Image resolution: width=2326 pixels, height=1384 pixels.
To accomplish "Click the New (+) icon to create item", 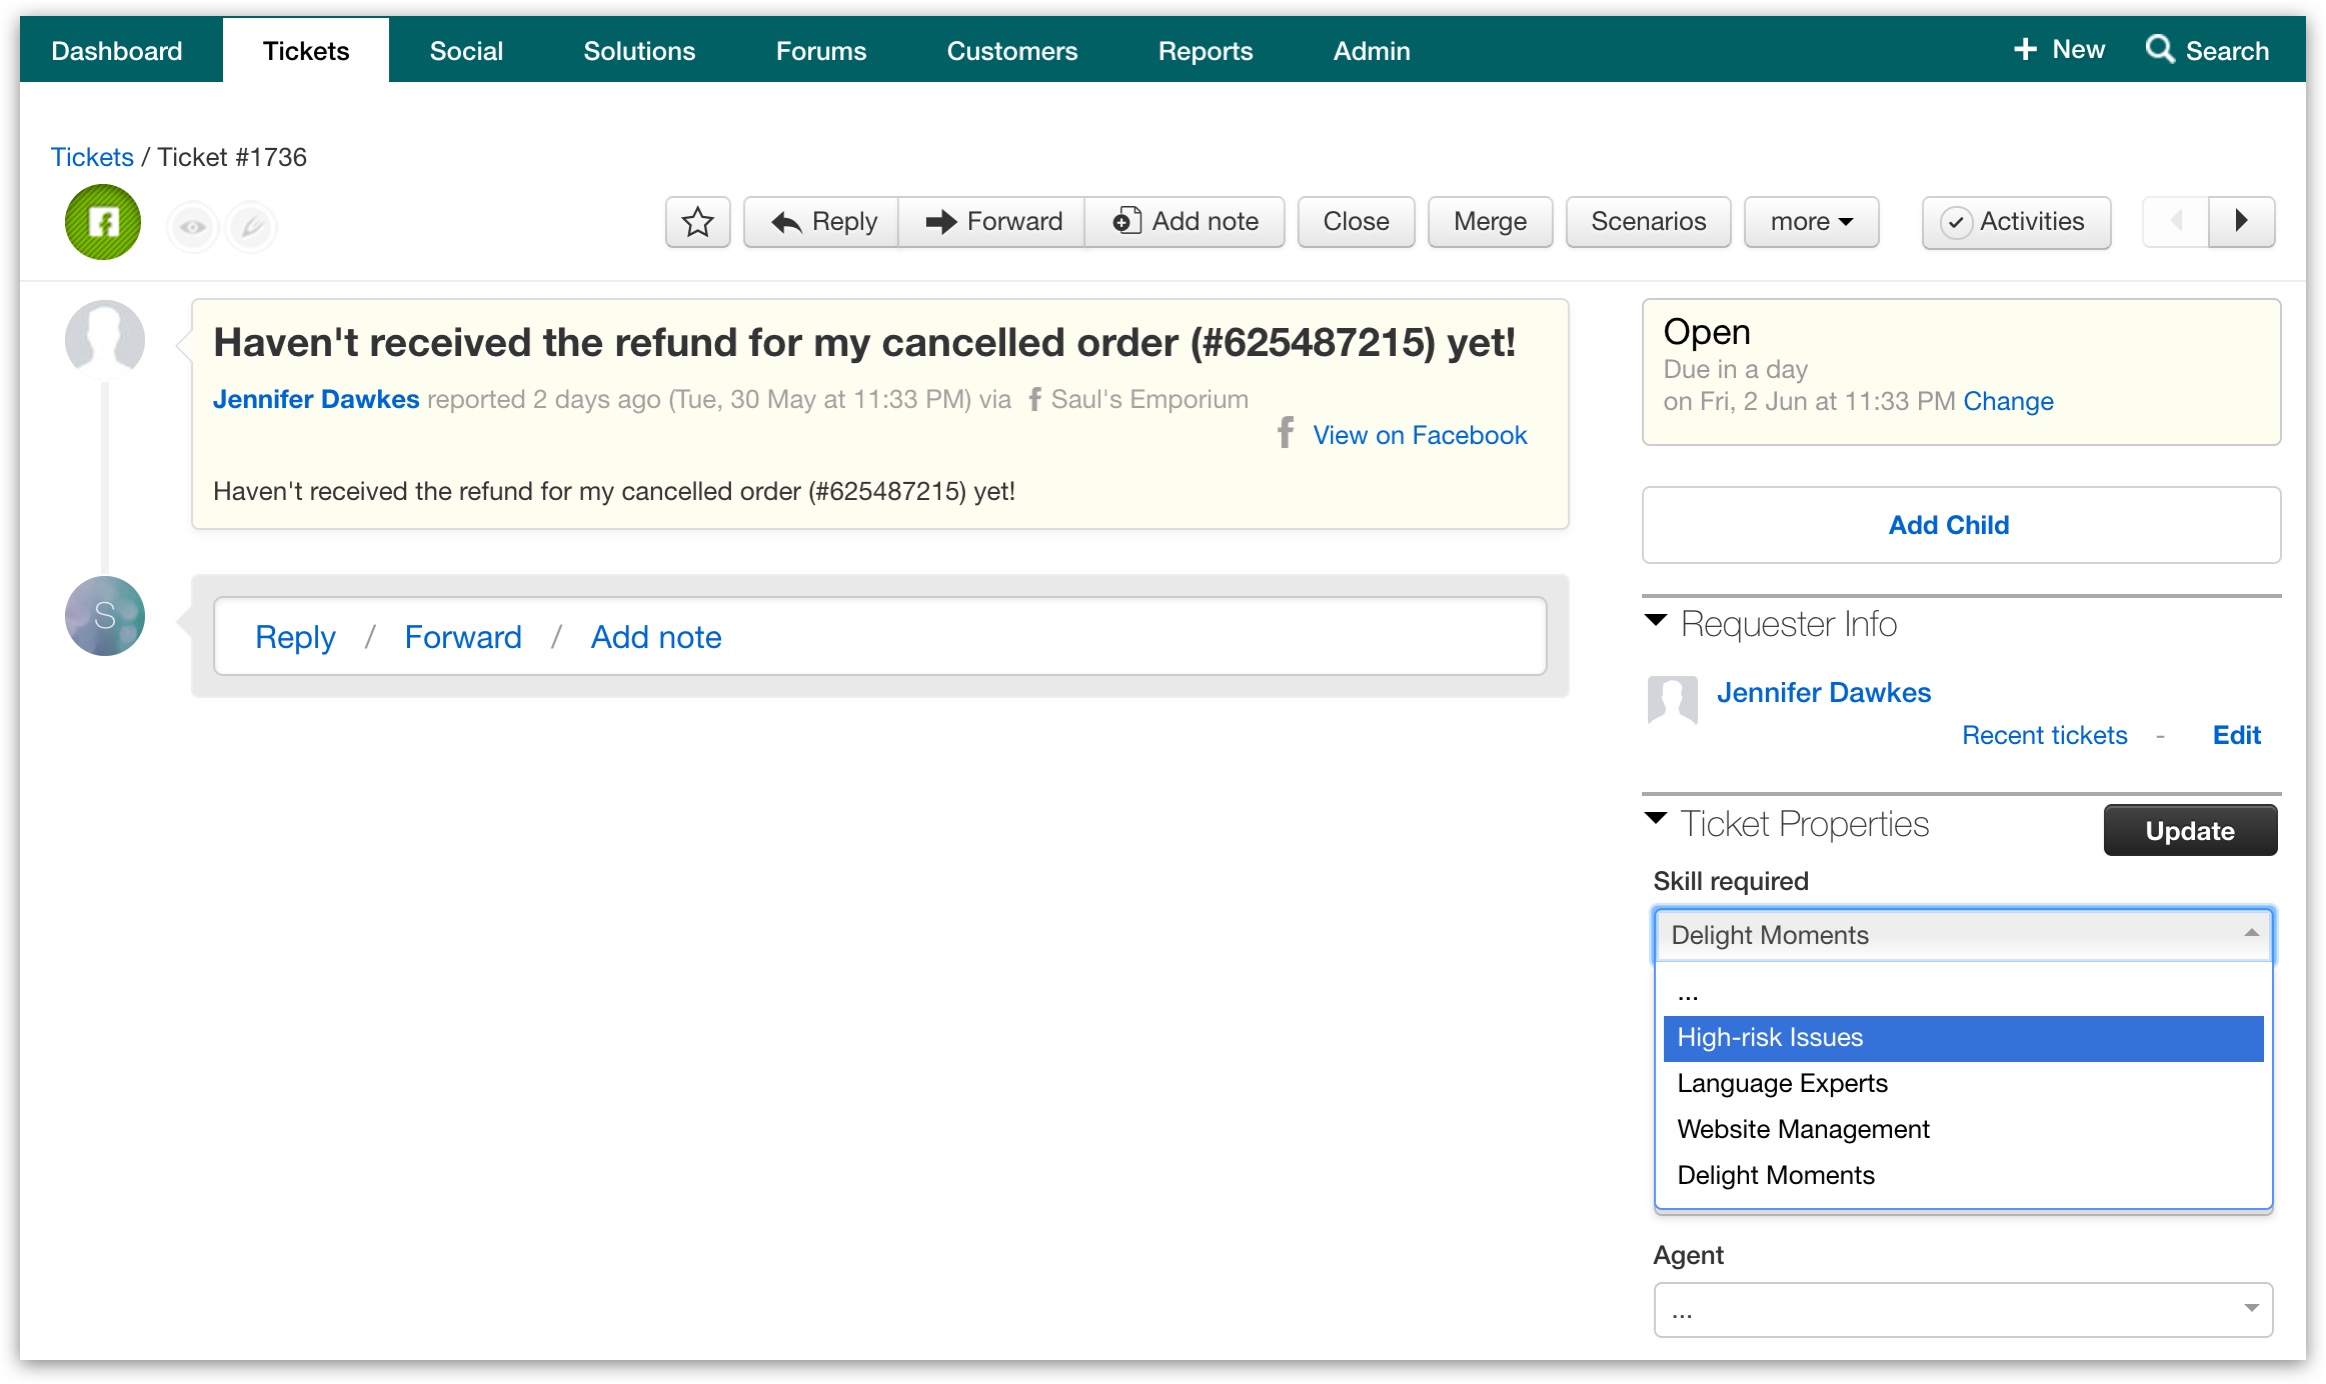I will pyautogui.click(x=2024, y=47).
